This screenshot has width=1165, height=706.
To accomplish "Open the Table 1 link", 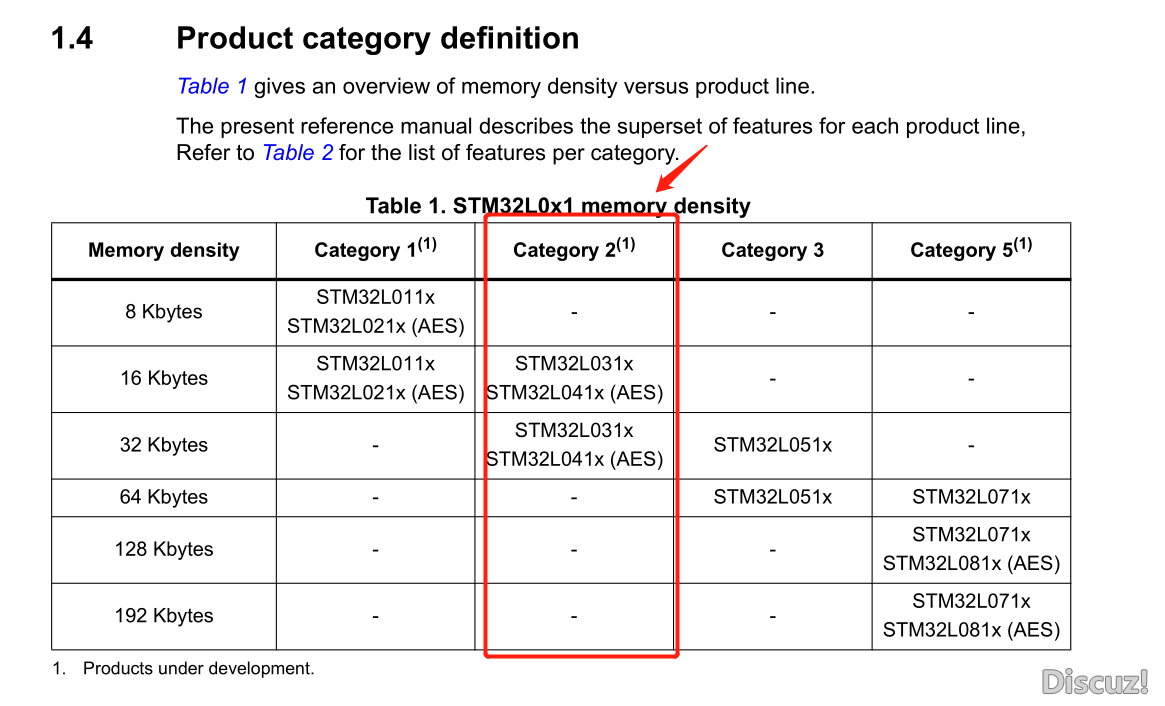I will click(212, 86).
